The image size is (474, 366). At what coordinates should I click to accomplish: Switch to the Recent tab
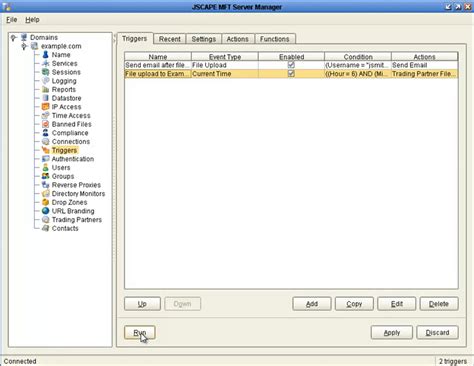pyautogui.click(x=170, y=39)
